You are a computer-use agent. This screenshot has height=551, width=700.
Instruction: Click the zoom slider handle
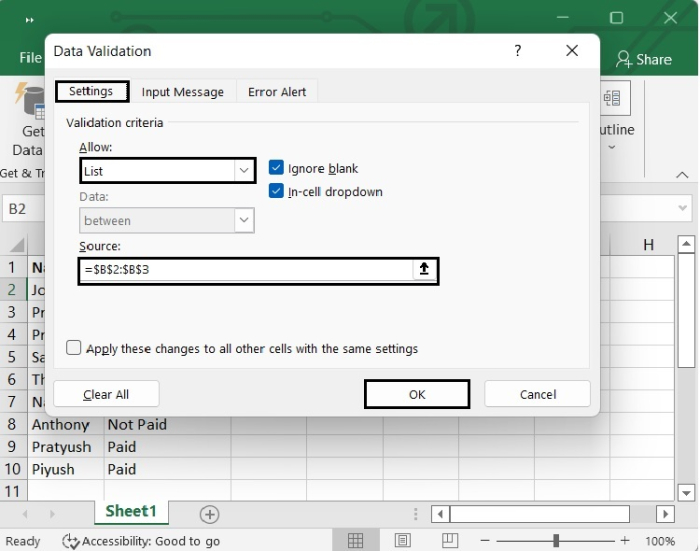556,541
